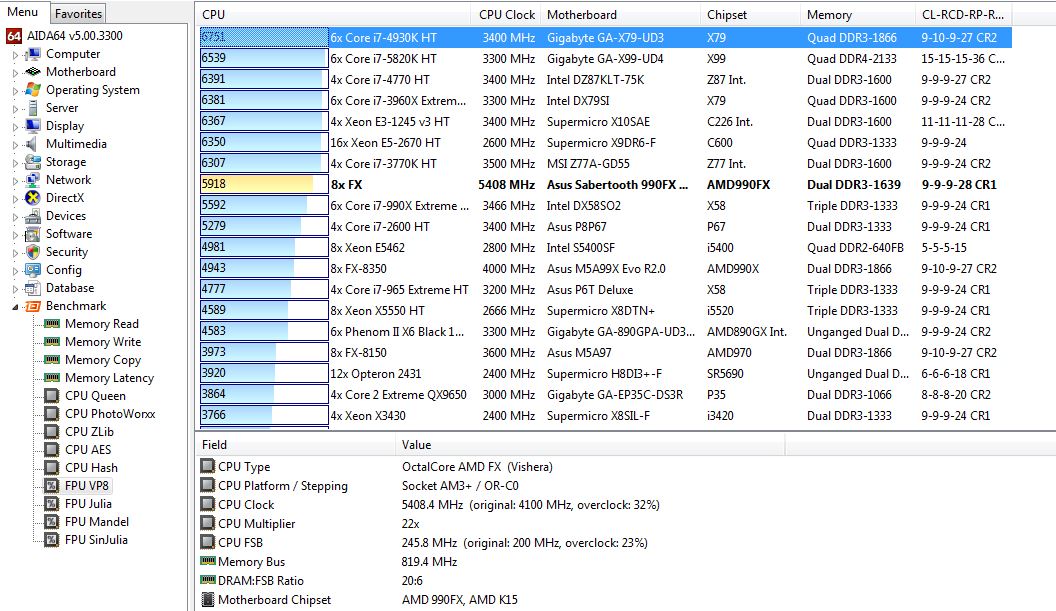The height and width of the screenshot is (611, 1056).
Task: Sort by the CPU Clock column header
Action: [x=506, y=14]
